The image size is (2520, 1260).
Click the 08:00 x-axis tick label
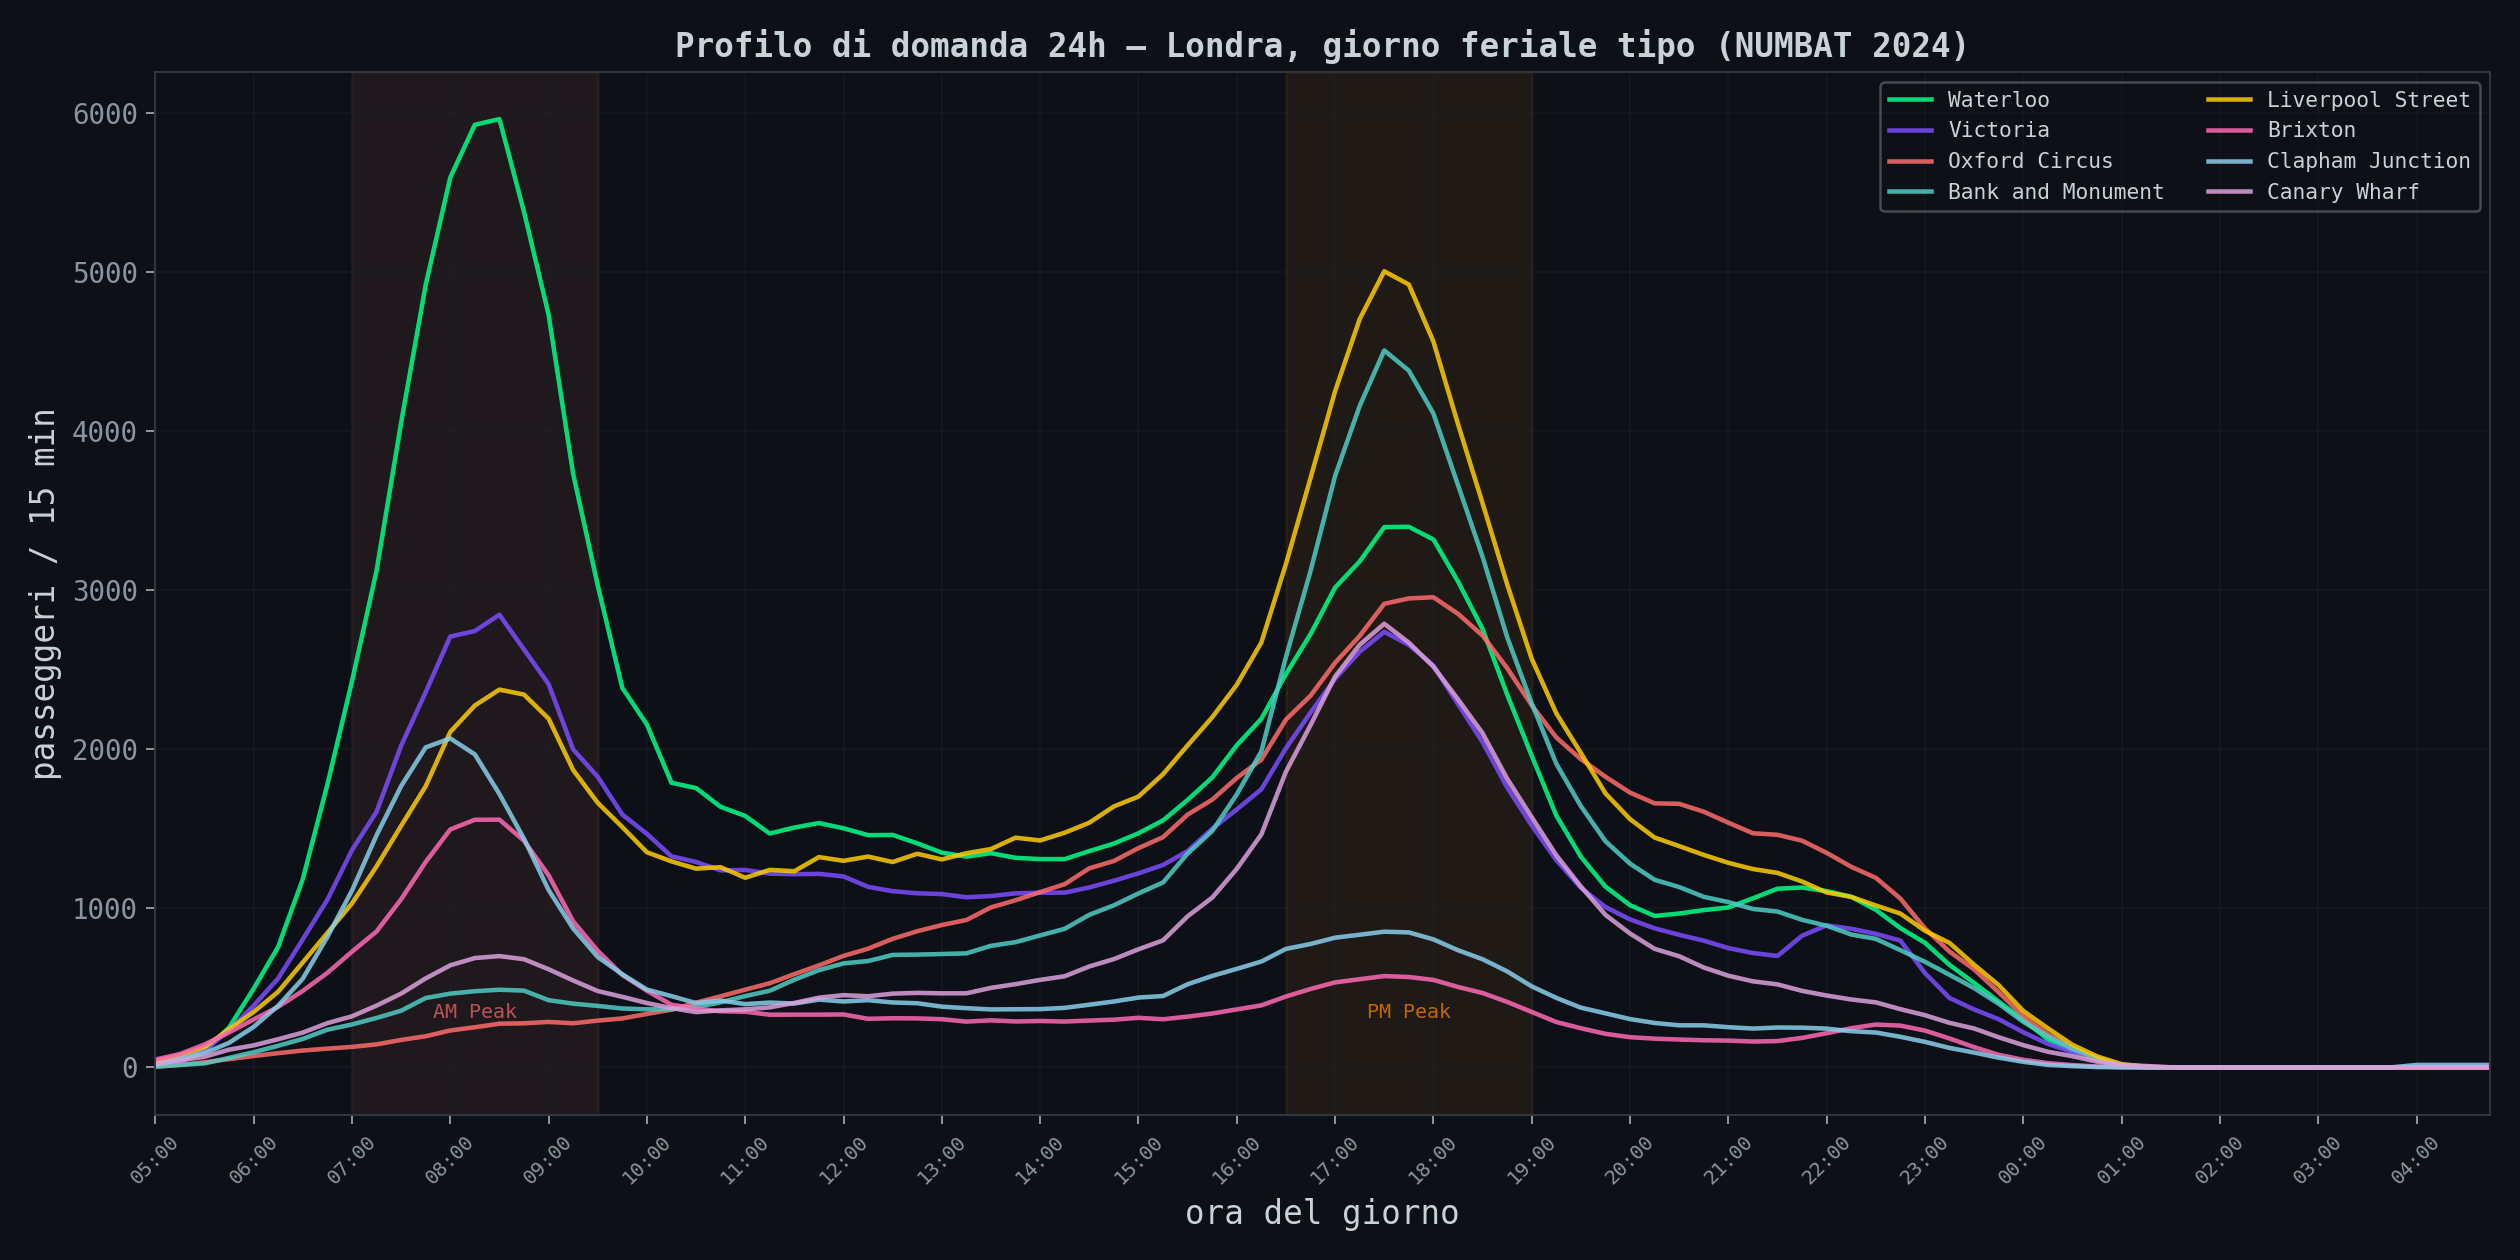pos(449,1161)
